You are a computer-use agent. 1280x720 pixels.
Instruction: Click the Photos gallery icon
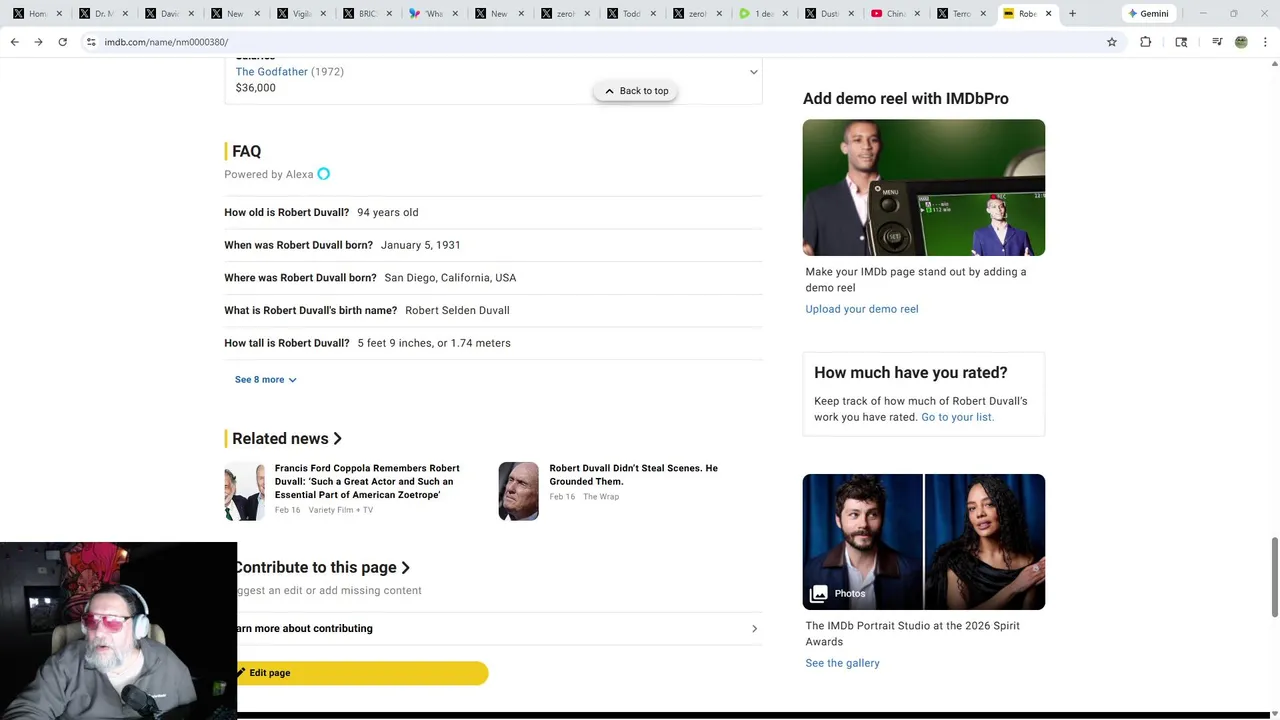[x=819, y=594]
